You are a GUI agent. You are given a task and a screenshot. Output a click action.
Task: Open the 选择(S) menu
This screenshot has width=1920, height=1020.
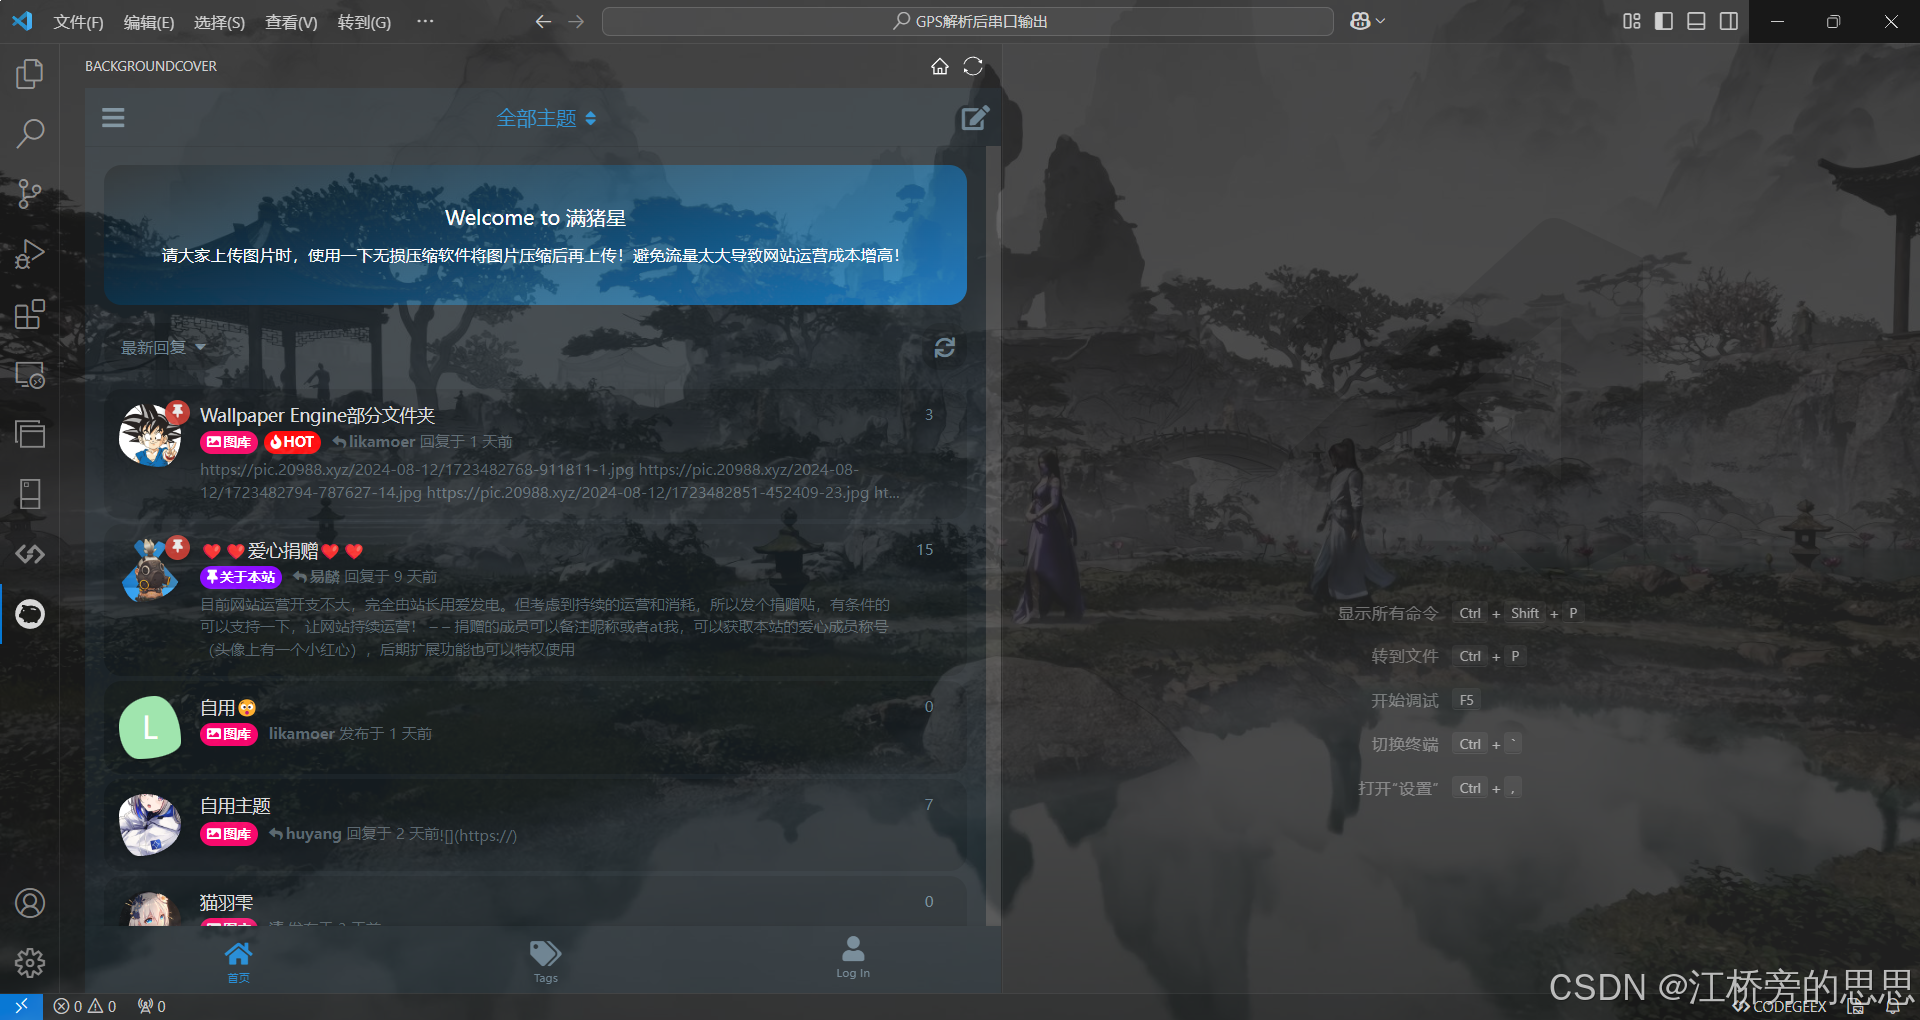point(219,22)
